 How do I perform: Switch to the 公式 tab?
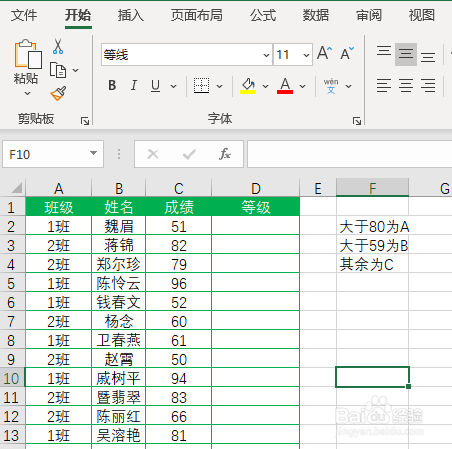click(263, 15)
